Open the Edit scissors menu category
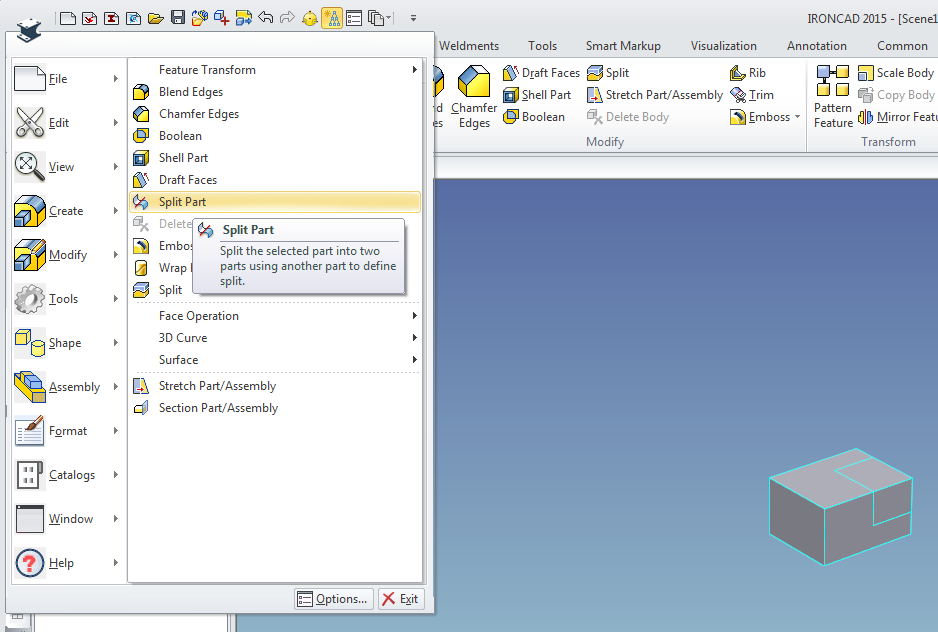The height and width of the screenshot is (632, 938). [67, 123]
